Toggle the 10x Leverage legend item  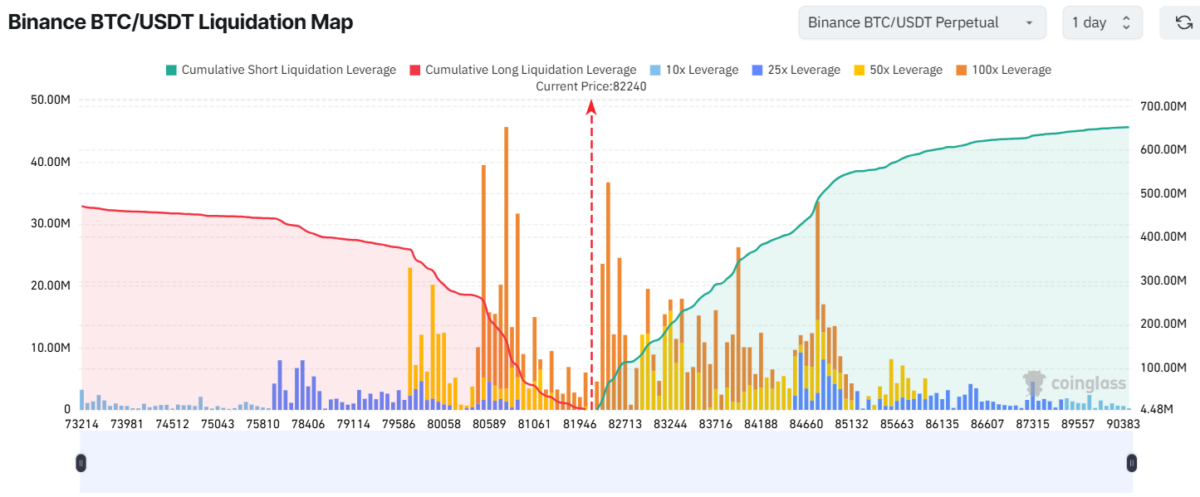692,70
